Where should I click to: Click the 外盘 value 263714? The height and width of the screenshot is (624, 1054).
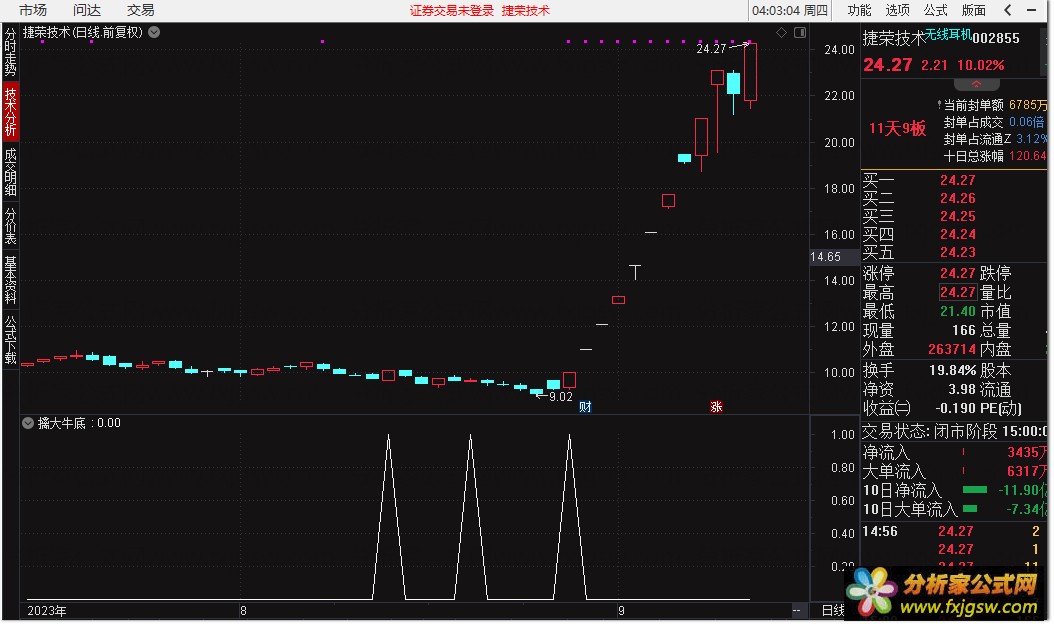click(x=952, y=349)
